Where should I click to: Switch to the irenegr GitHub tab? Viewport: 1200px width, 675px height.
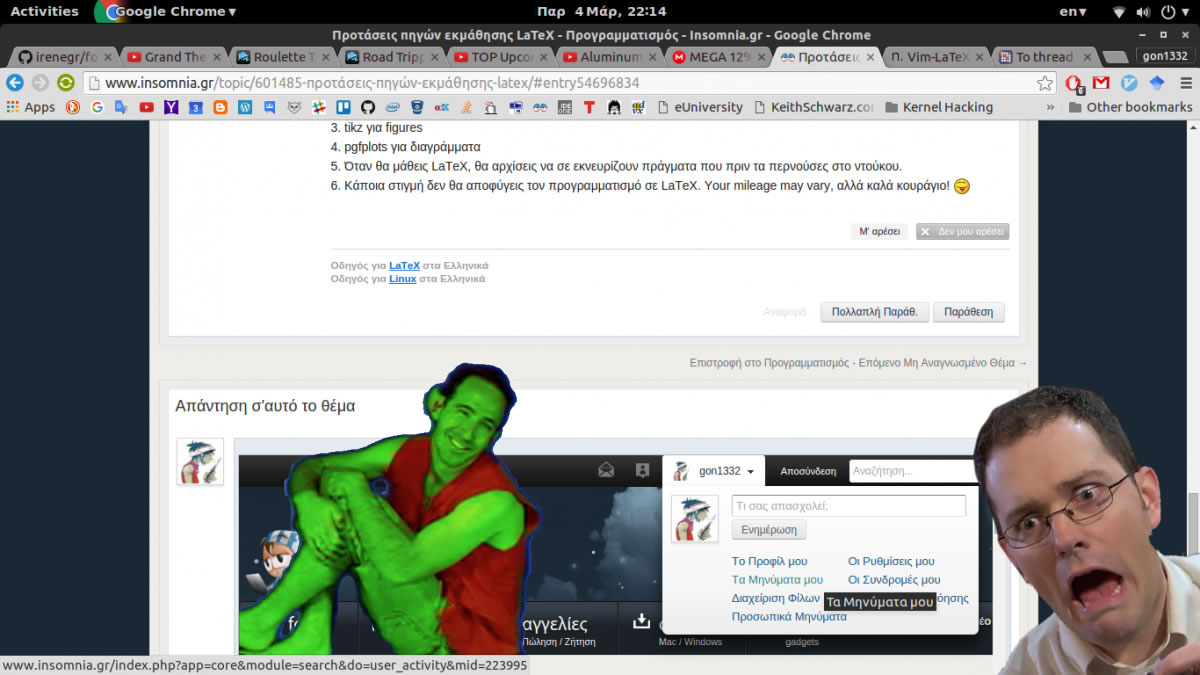point(66,57)
